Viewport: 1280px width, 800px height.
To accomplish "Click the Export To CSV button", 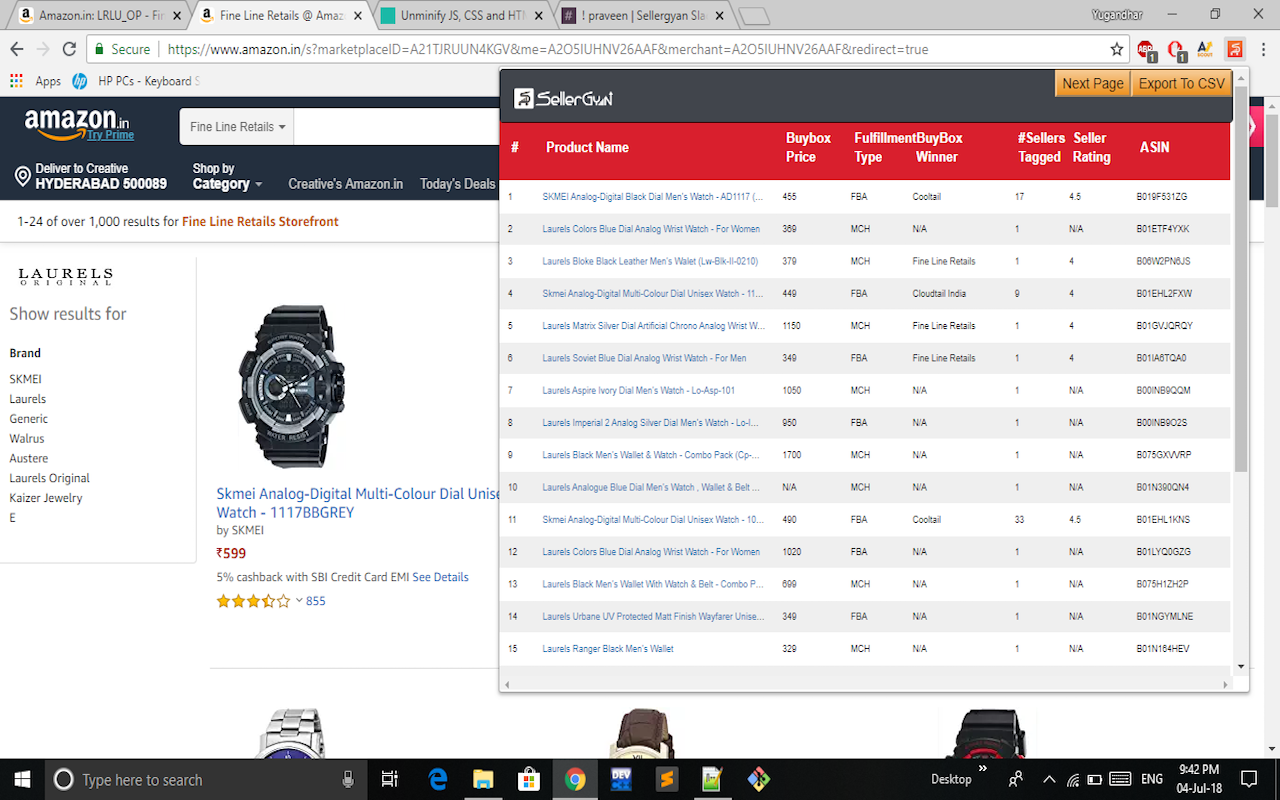I will [x=1181, y=84].
